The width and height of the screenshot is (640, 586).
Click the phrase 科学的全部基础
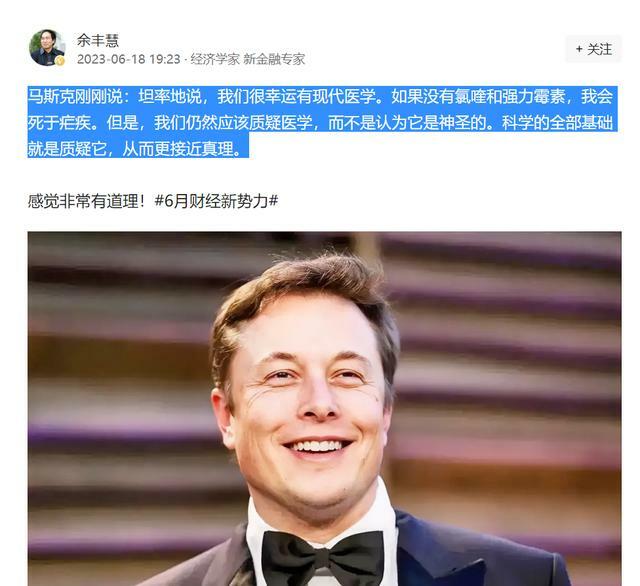point(558,122)
